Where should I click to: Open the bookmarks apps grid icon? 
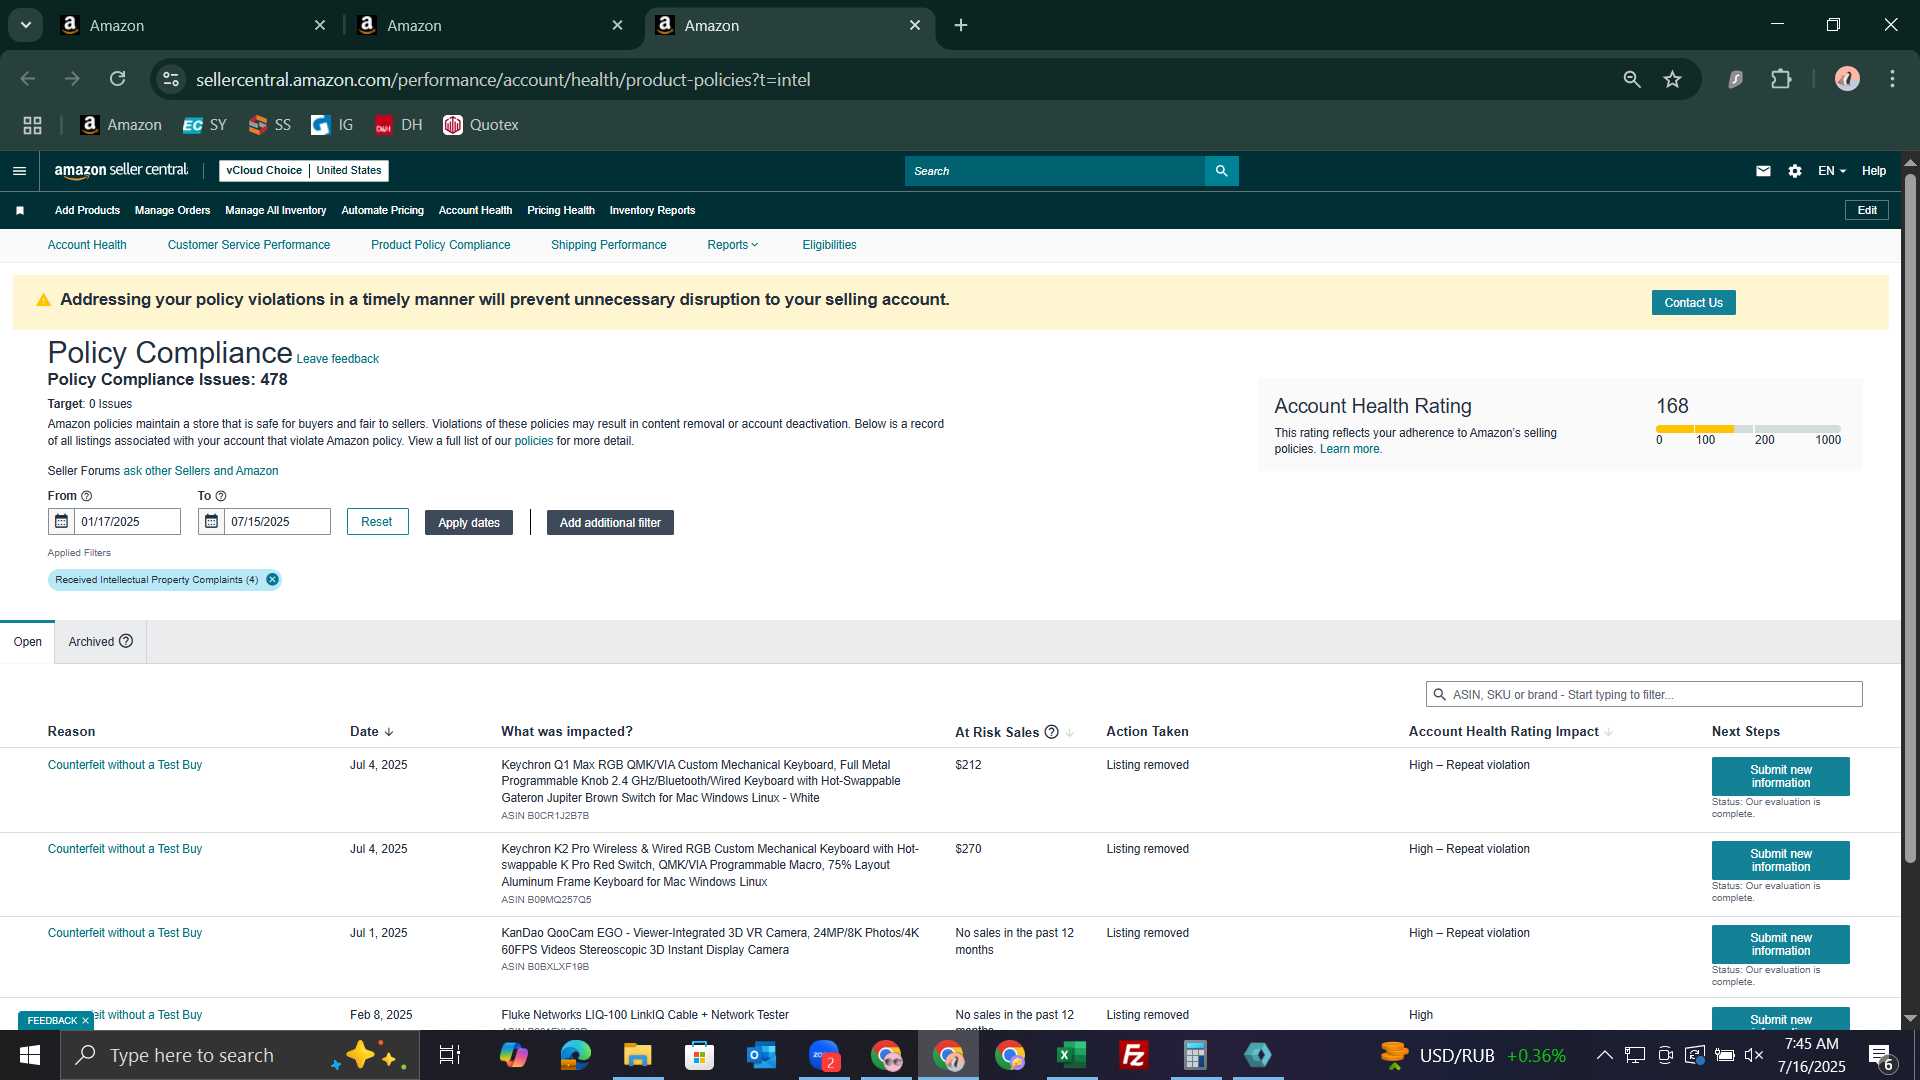pos(32,125)
